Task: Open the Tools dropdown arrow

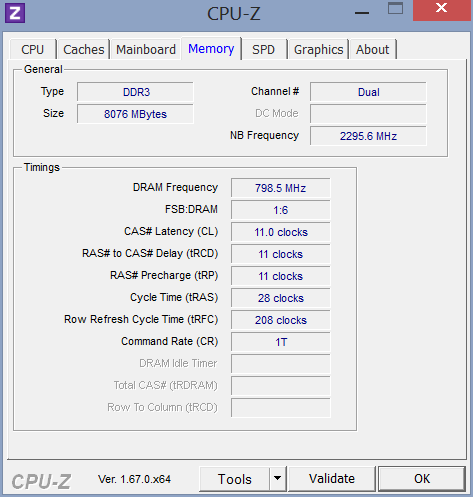Action: pos(277,479)
